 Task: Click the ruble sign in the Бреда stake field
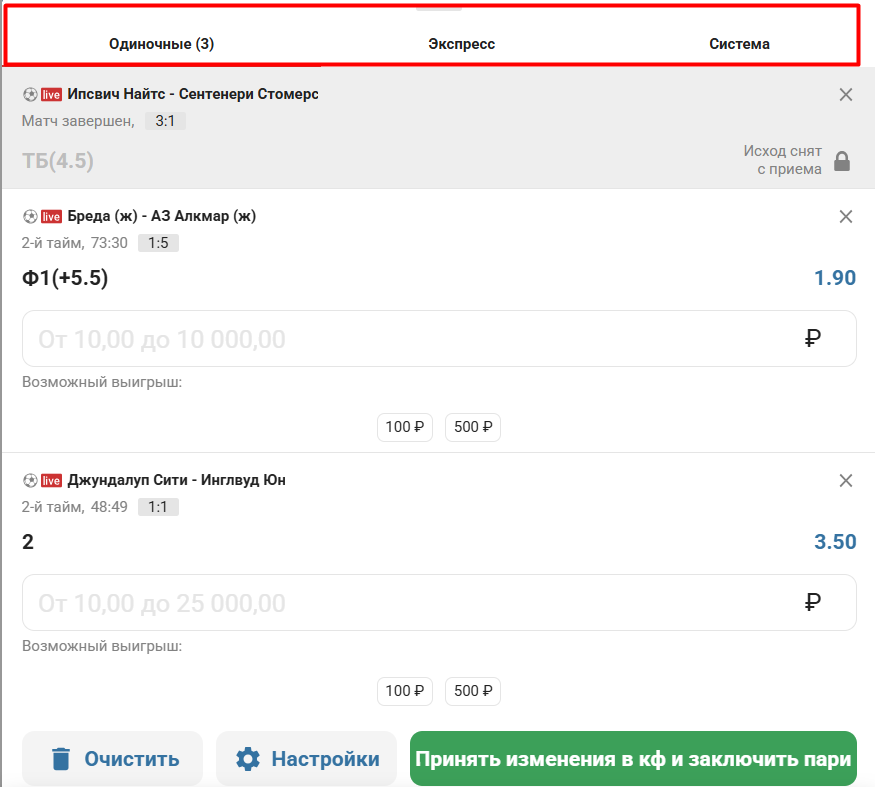click(812, 338)
